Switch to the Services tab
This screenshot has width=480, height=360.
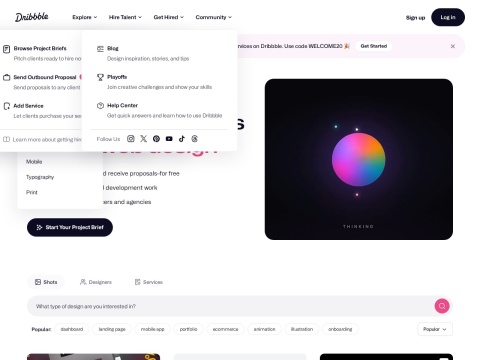[149, 282]
